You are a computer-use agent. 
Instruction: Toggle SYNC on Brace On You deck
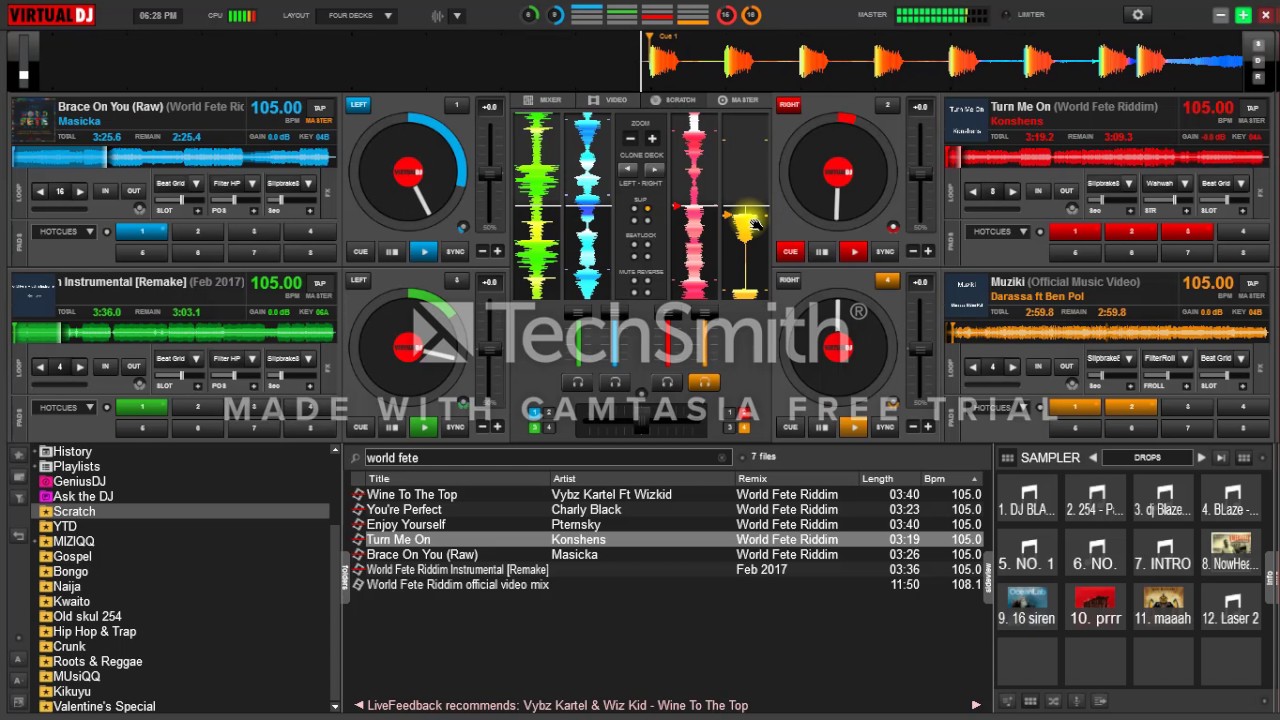point(455,252)
